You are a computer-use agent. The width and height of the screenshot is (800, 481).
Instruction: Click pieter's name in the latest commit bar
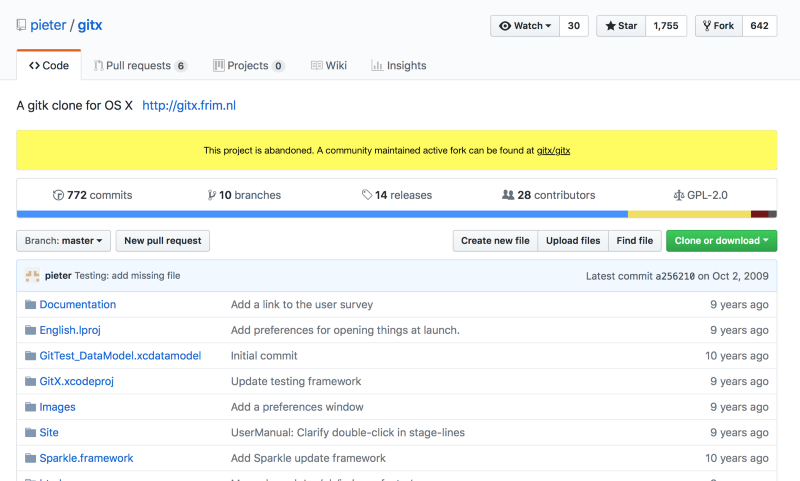(58, 276)
